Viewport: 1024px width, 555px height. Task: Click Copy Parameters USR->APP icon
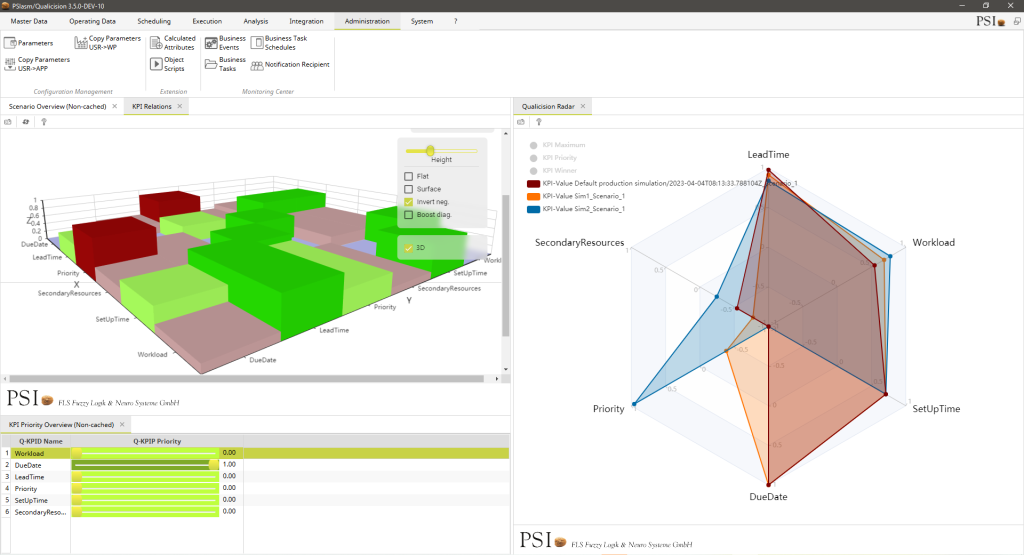coord(10,64)
